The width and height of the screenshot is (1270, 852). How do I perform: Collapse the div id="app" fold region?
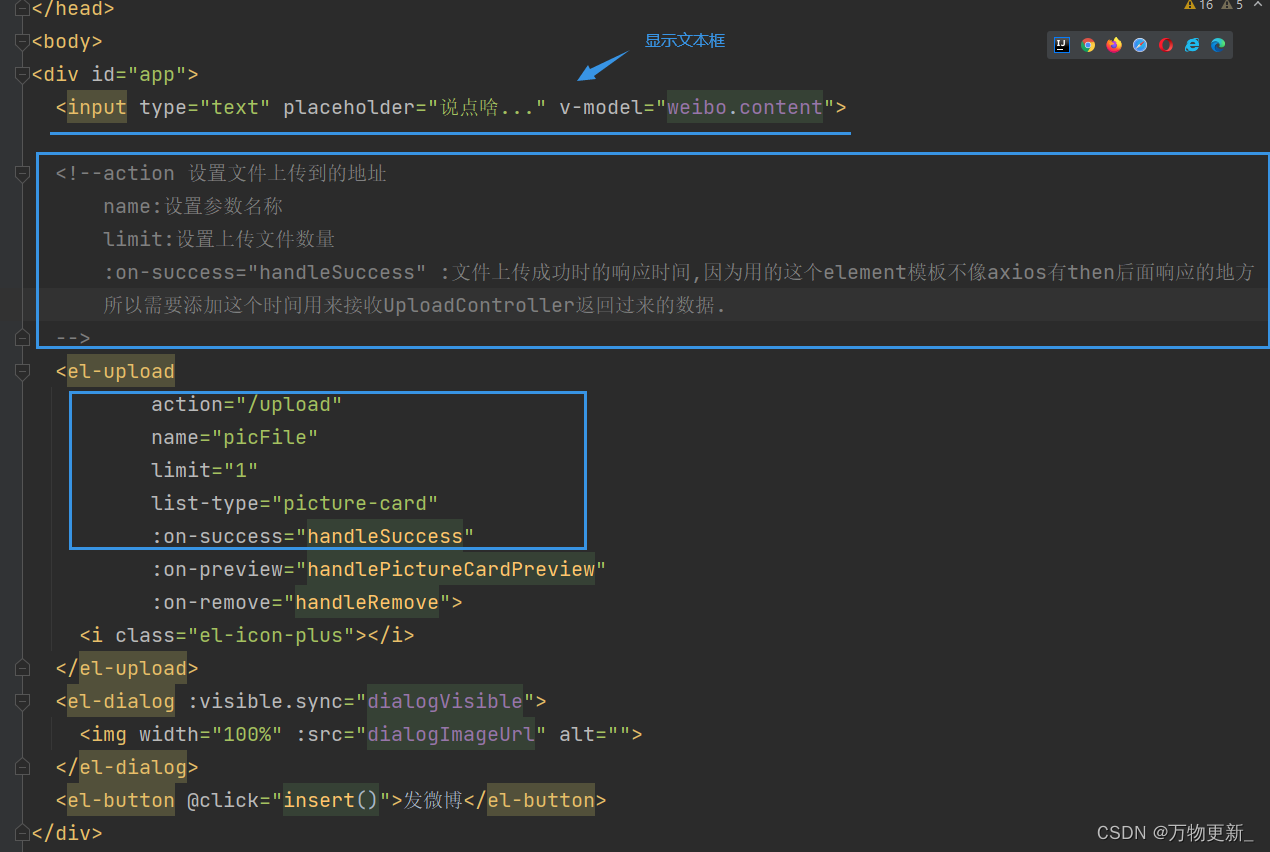21,75
